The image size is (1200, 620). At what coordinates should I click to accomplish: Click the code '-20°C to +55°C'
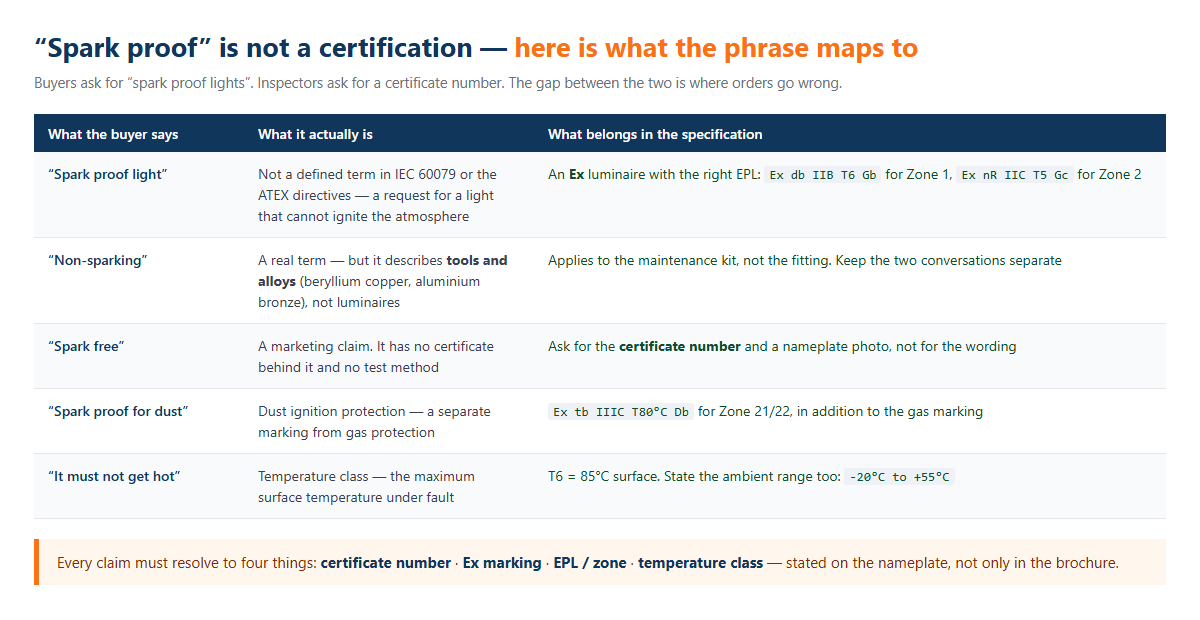coord(900,477)
